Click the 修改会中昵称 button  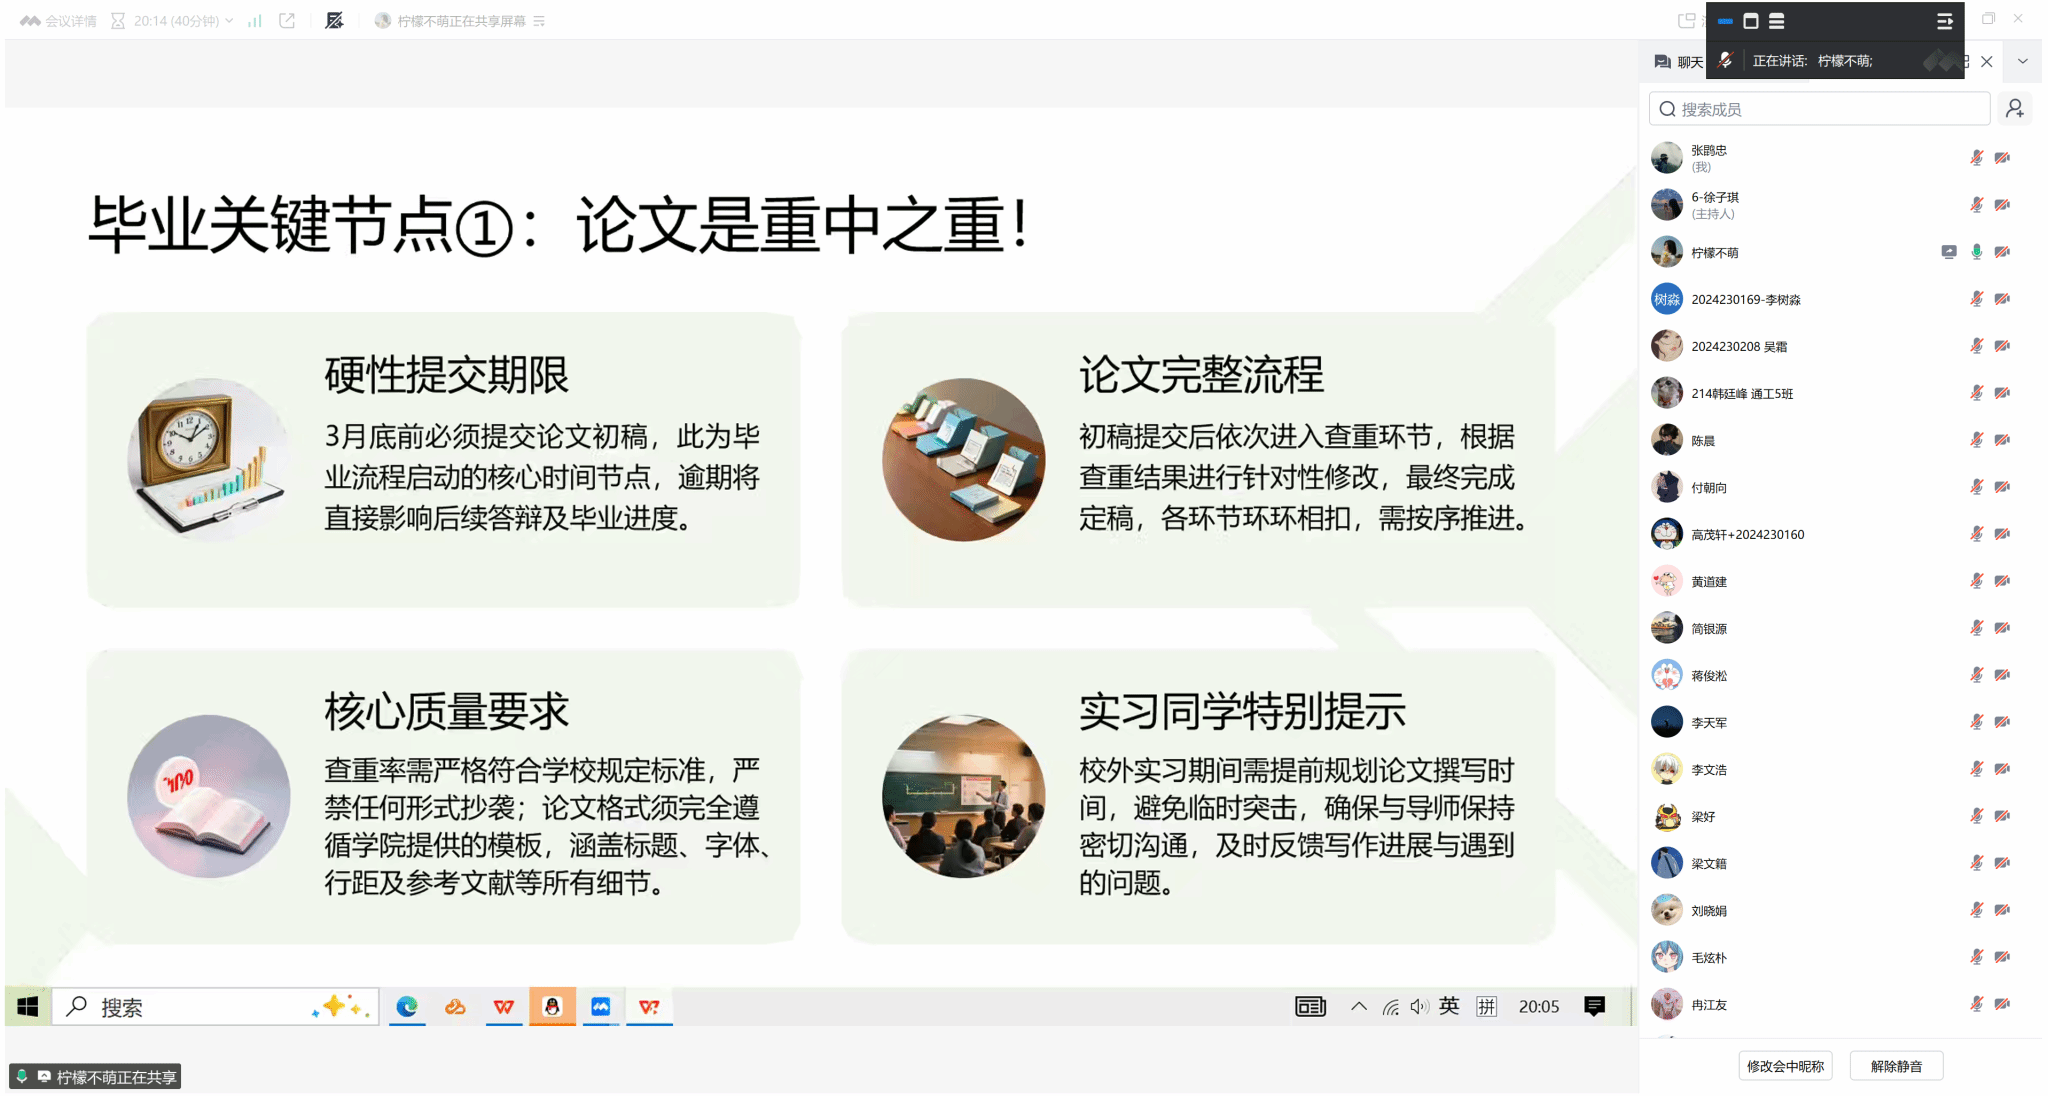click(x=1785, y=1066)
